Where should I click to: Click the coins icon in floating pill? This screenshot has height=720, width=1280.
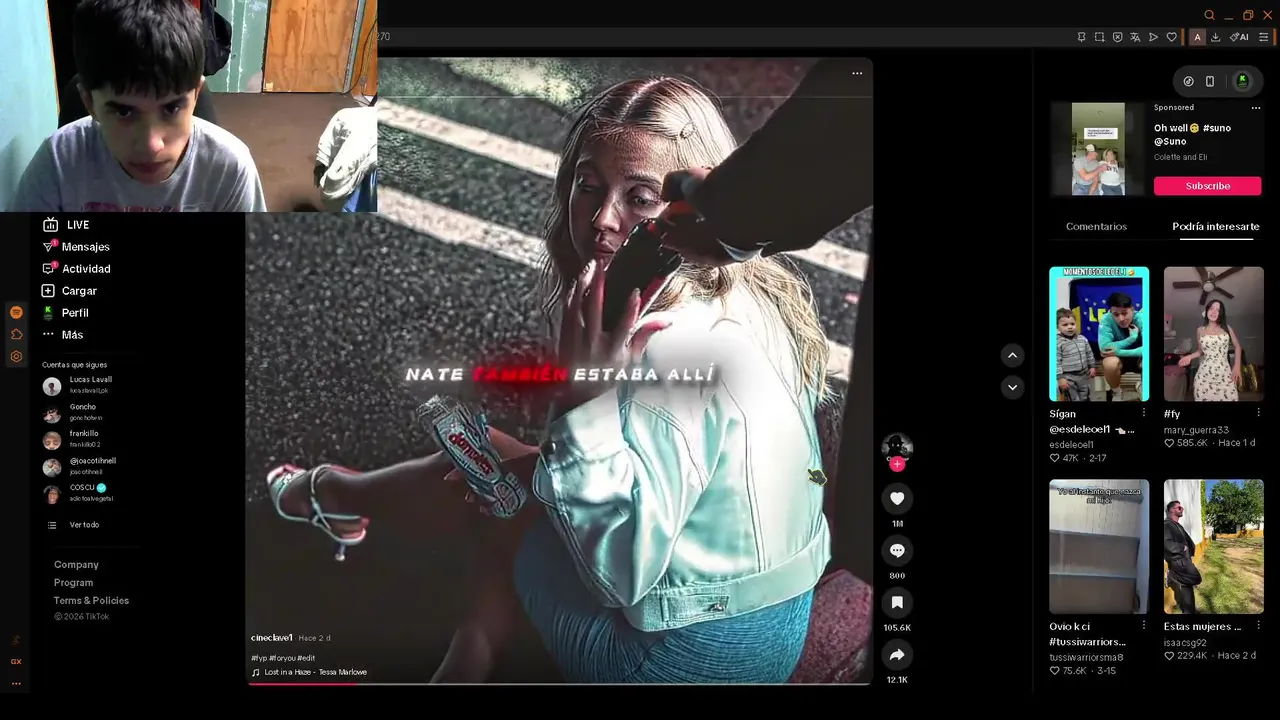1188,81
